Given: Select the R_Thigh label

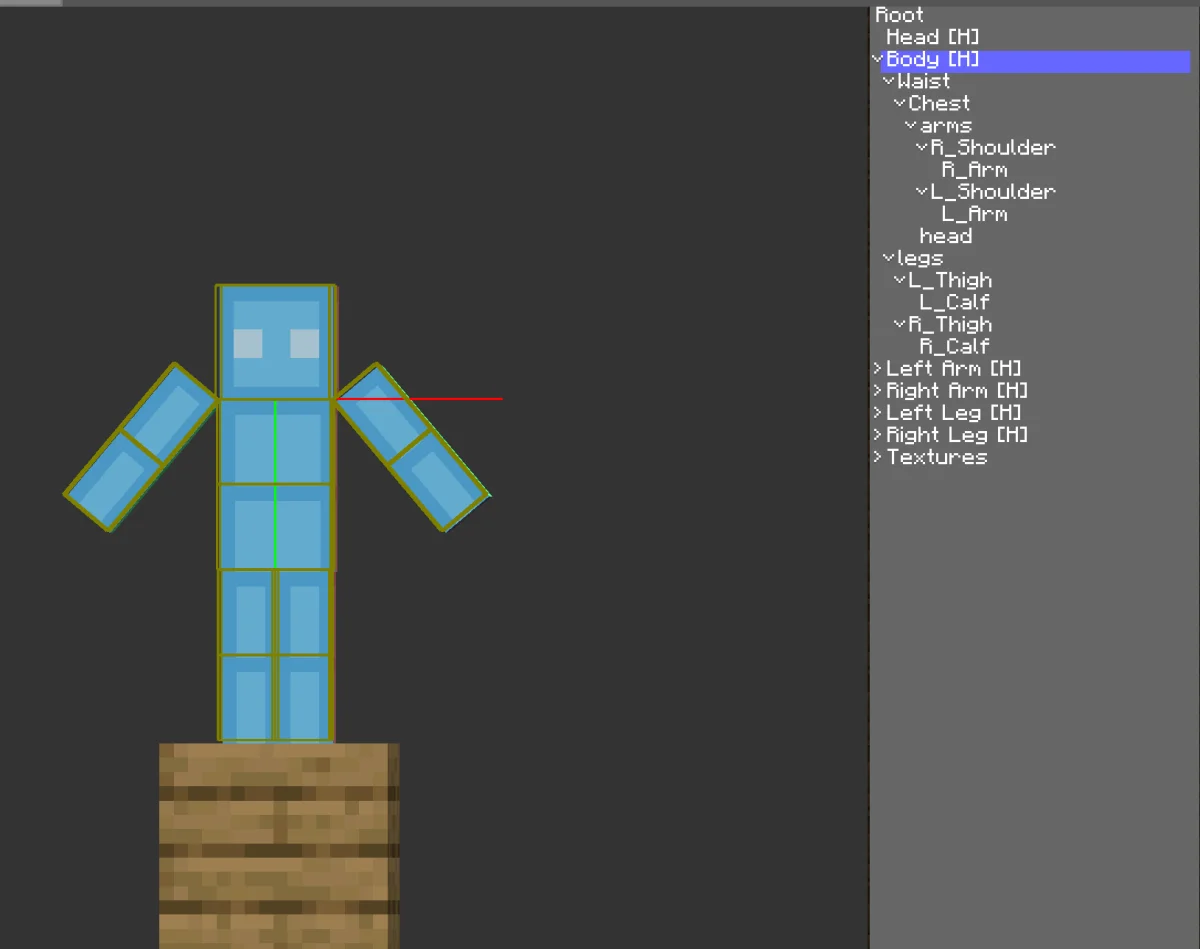Looking at the screenshot, I should (950, 324).
